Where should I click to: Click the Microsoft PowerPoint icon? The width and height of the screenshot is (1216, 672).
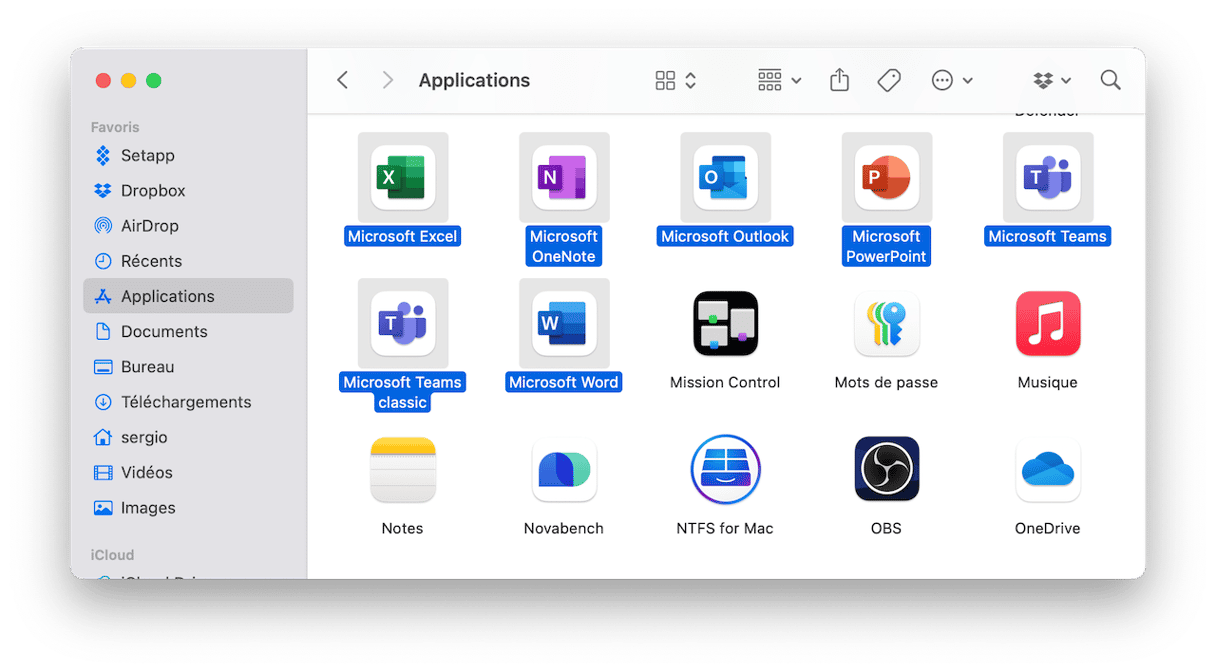tap(886, 178)
